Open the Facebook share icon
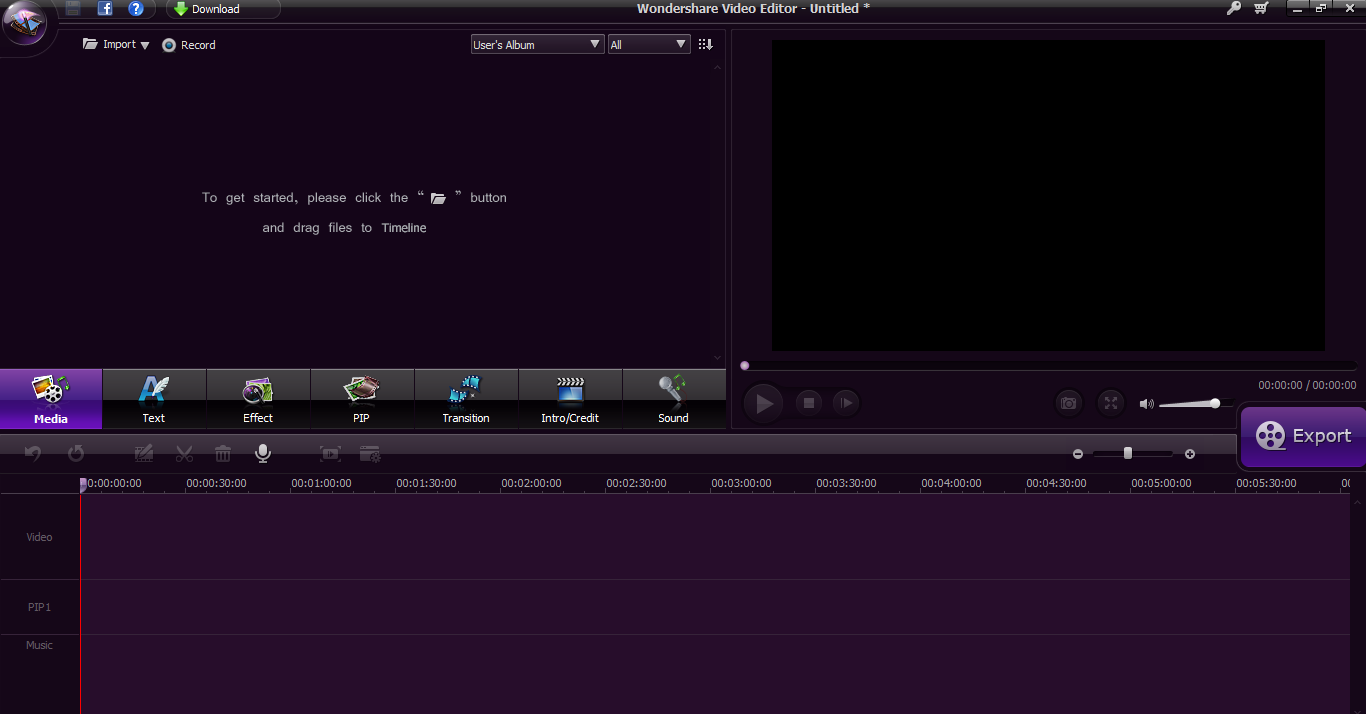This screenshot has height=714, width=1366. [x=105, y=9]
